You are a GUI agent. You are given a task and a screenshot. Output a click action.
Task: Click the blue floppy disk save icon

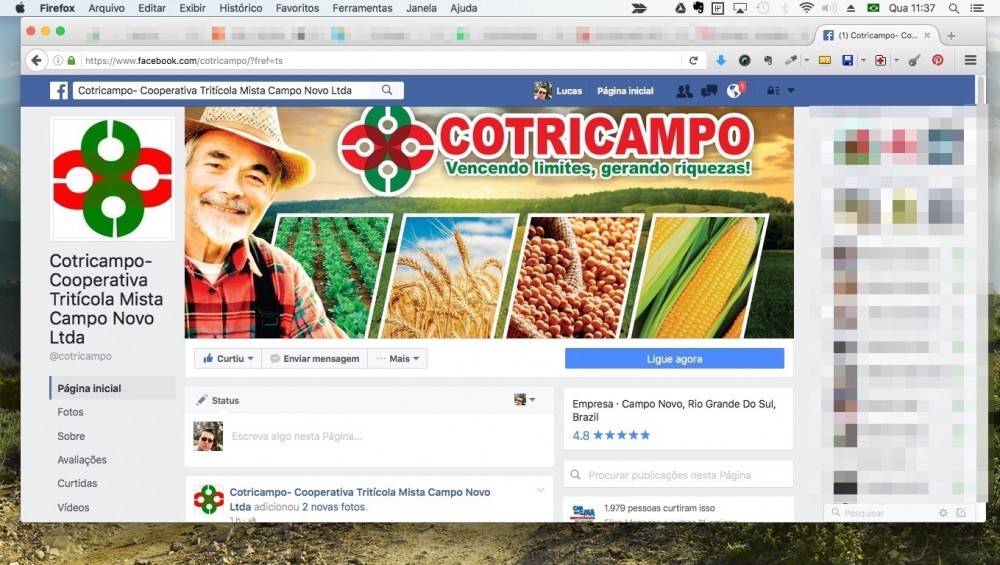point(848,60)
